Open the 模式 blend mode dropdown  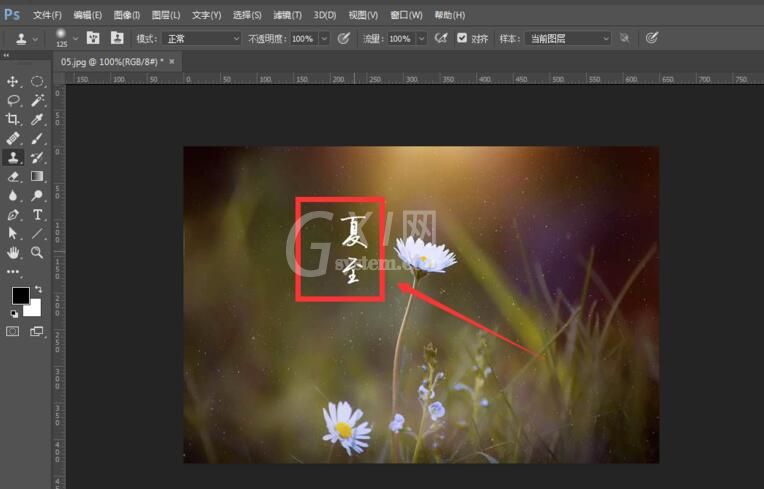point(202,38)
